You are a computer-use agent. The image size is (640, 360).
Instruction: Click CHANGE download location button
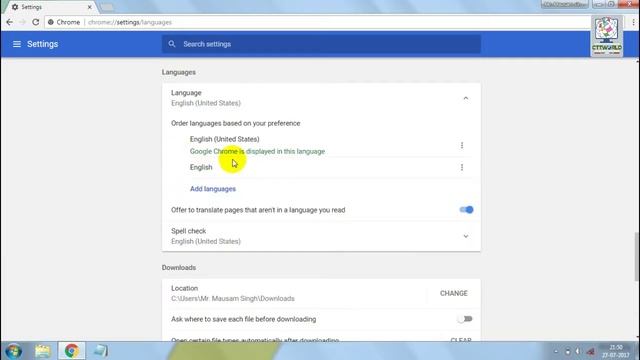point(453,293)
